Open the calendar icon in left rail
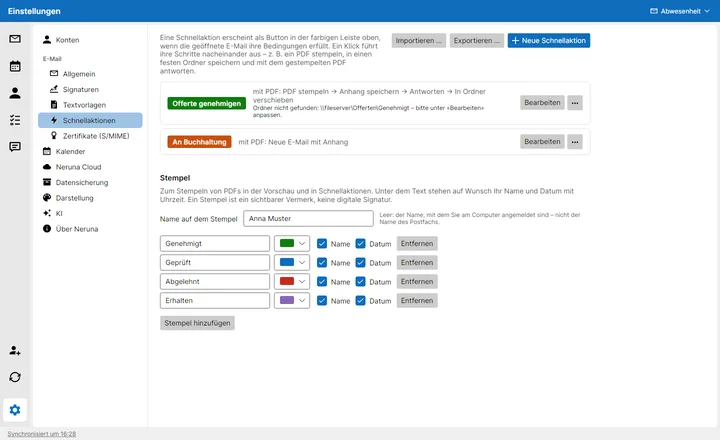This screenshot has width=720, height=440. point(15,66)
